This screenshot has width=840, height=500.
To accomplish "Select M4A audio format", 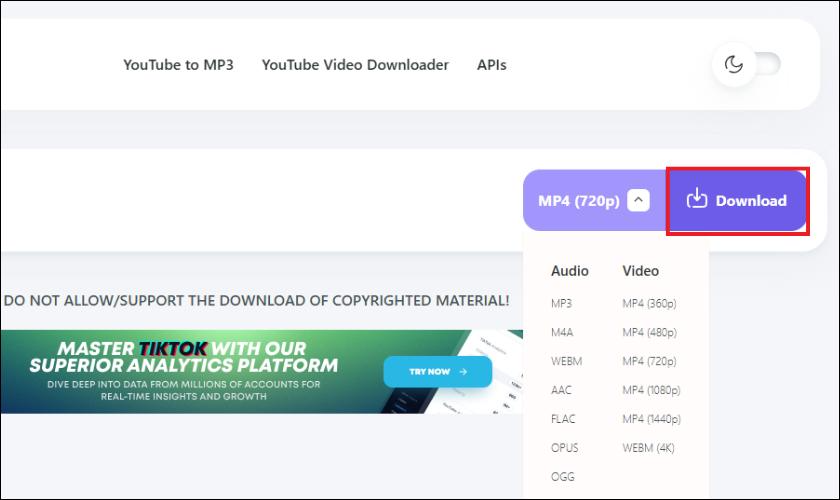I will [x=562, y=332].
